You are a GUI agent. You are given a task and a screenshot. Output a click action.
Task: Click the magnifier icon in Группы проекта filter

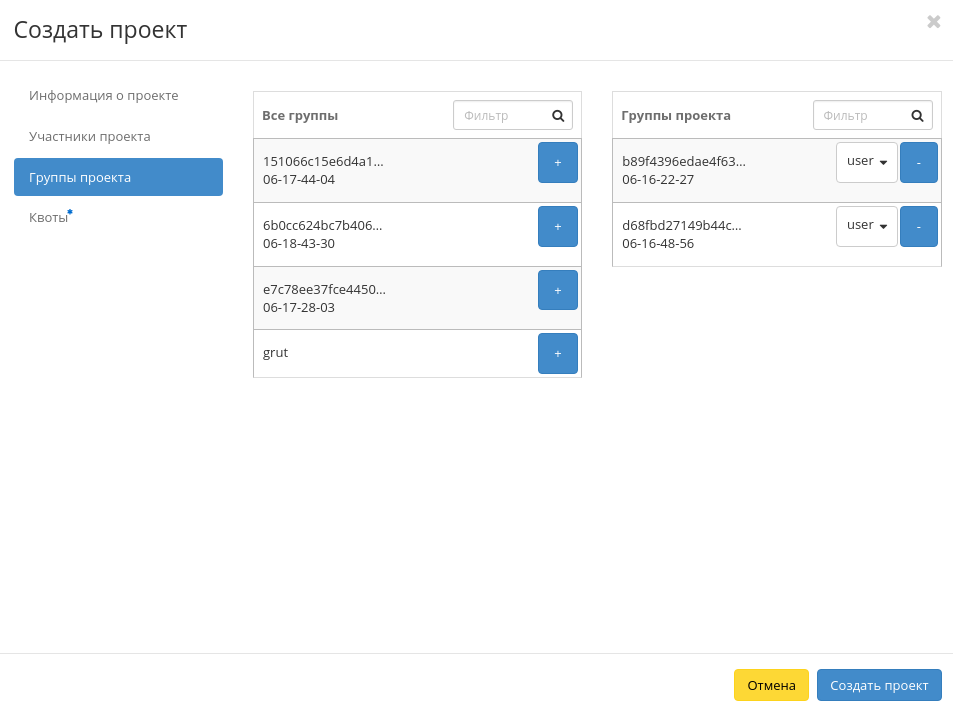click(x=917, y=115)
